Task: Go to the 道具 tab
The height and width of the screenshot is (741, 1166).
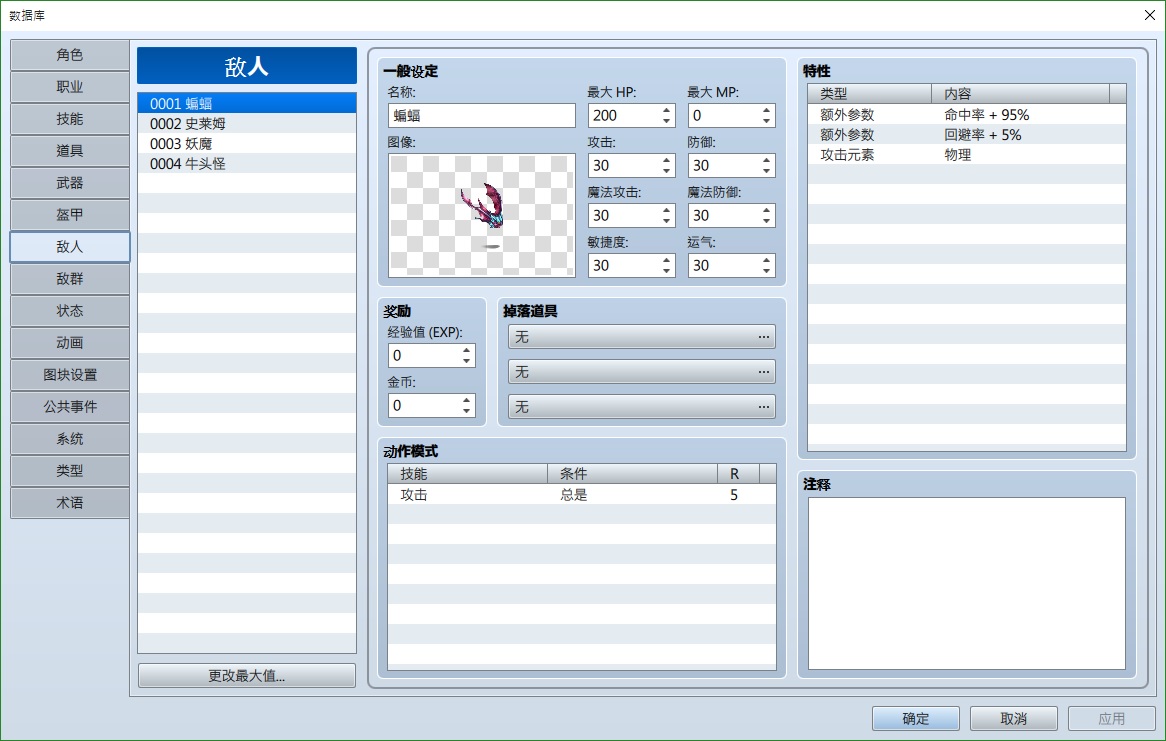Action: [70, 151]
